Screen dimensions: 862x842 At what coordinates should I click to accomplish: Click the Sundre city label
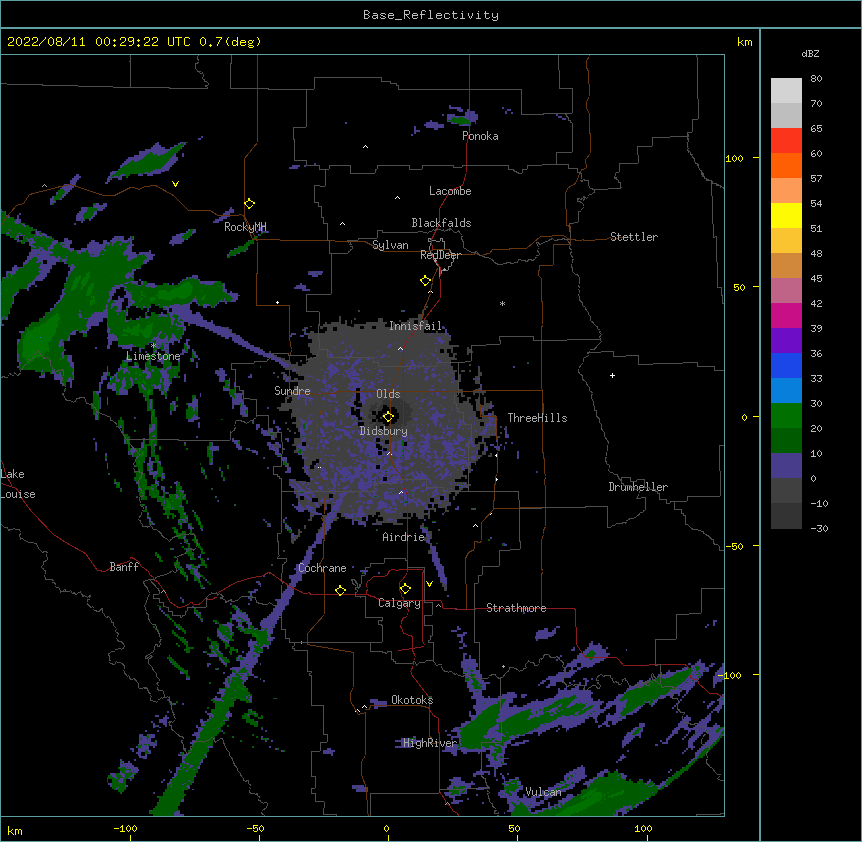click(292, 391)
